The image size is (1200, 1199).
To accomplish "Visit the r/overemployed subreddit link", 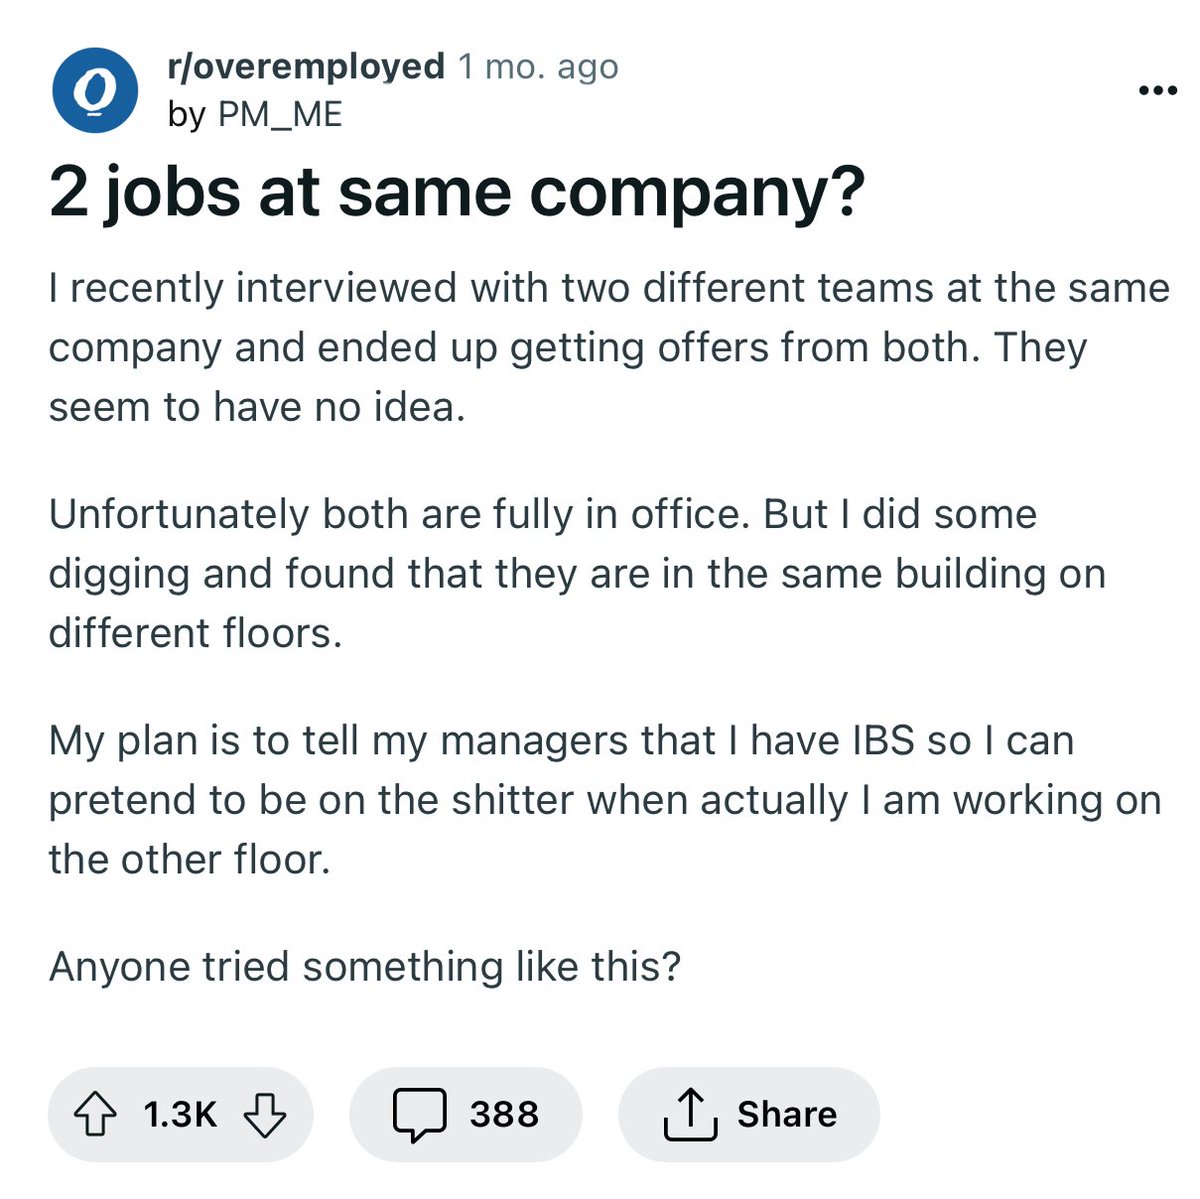I will [x=306, y=67].
